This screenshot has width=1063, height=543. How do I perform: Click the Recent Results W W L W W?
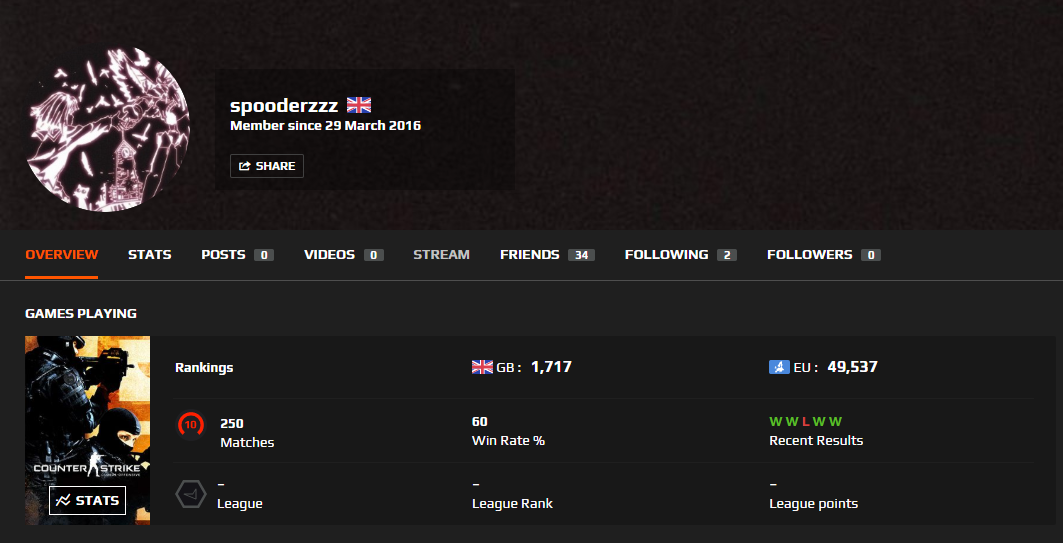[805, 422]
